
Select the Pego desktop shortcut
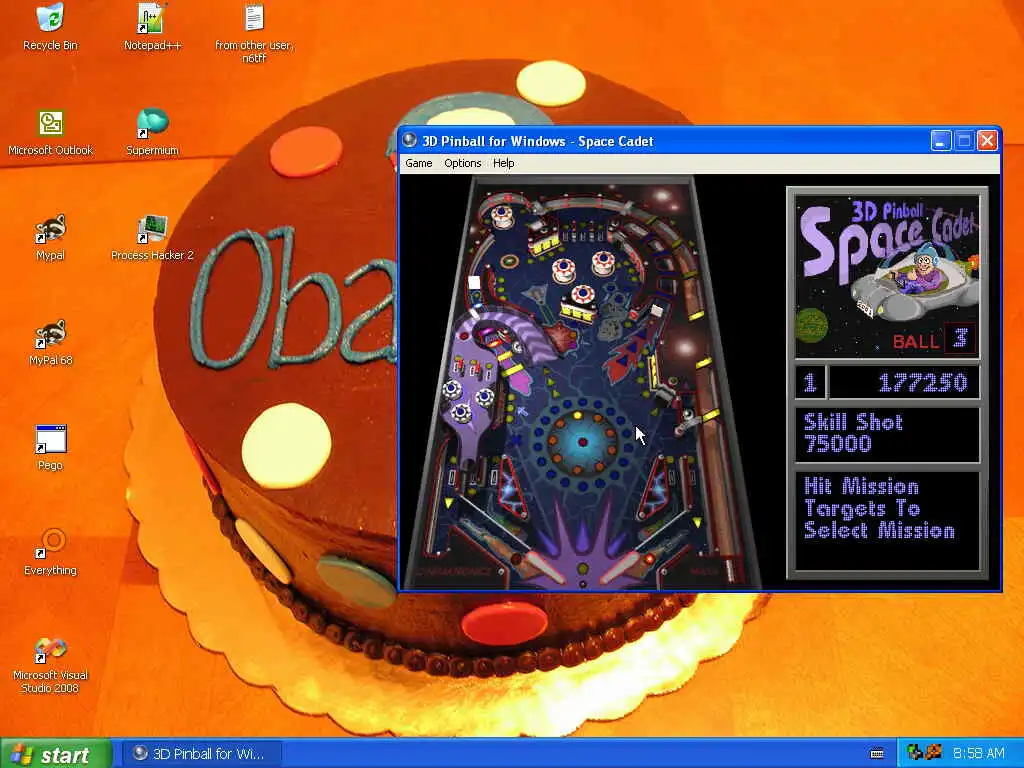coord(50,448)
